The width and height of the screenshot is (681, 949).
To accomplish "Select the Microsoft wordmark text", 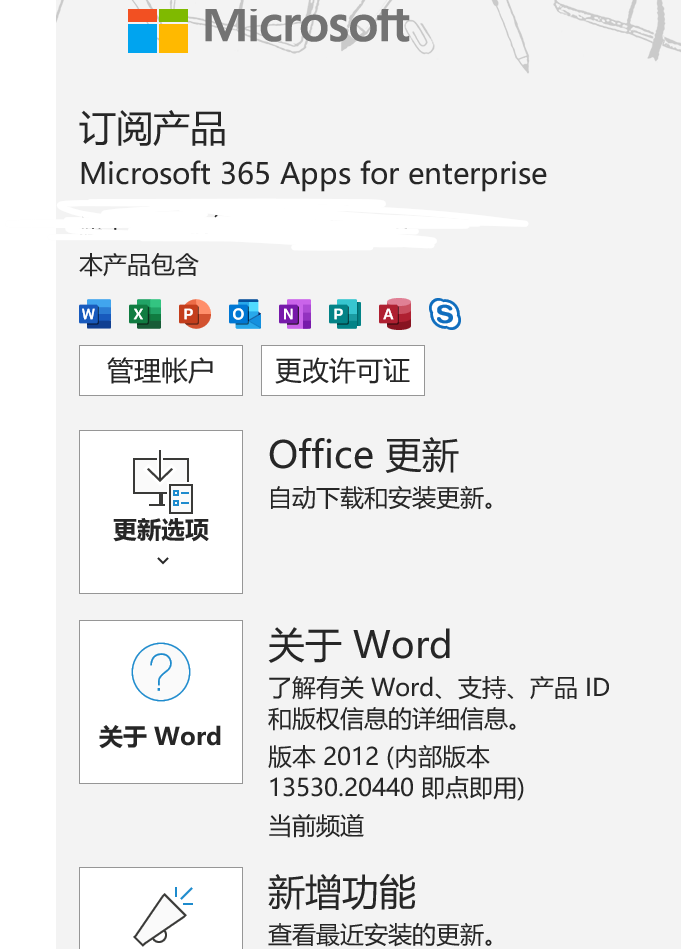I will (307, 27).
